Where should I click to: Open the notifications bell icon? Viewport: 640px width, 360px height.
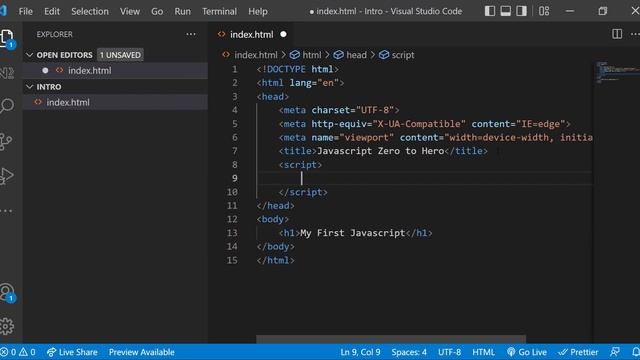tap(635, 352)
